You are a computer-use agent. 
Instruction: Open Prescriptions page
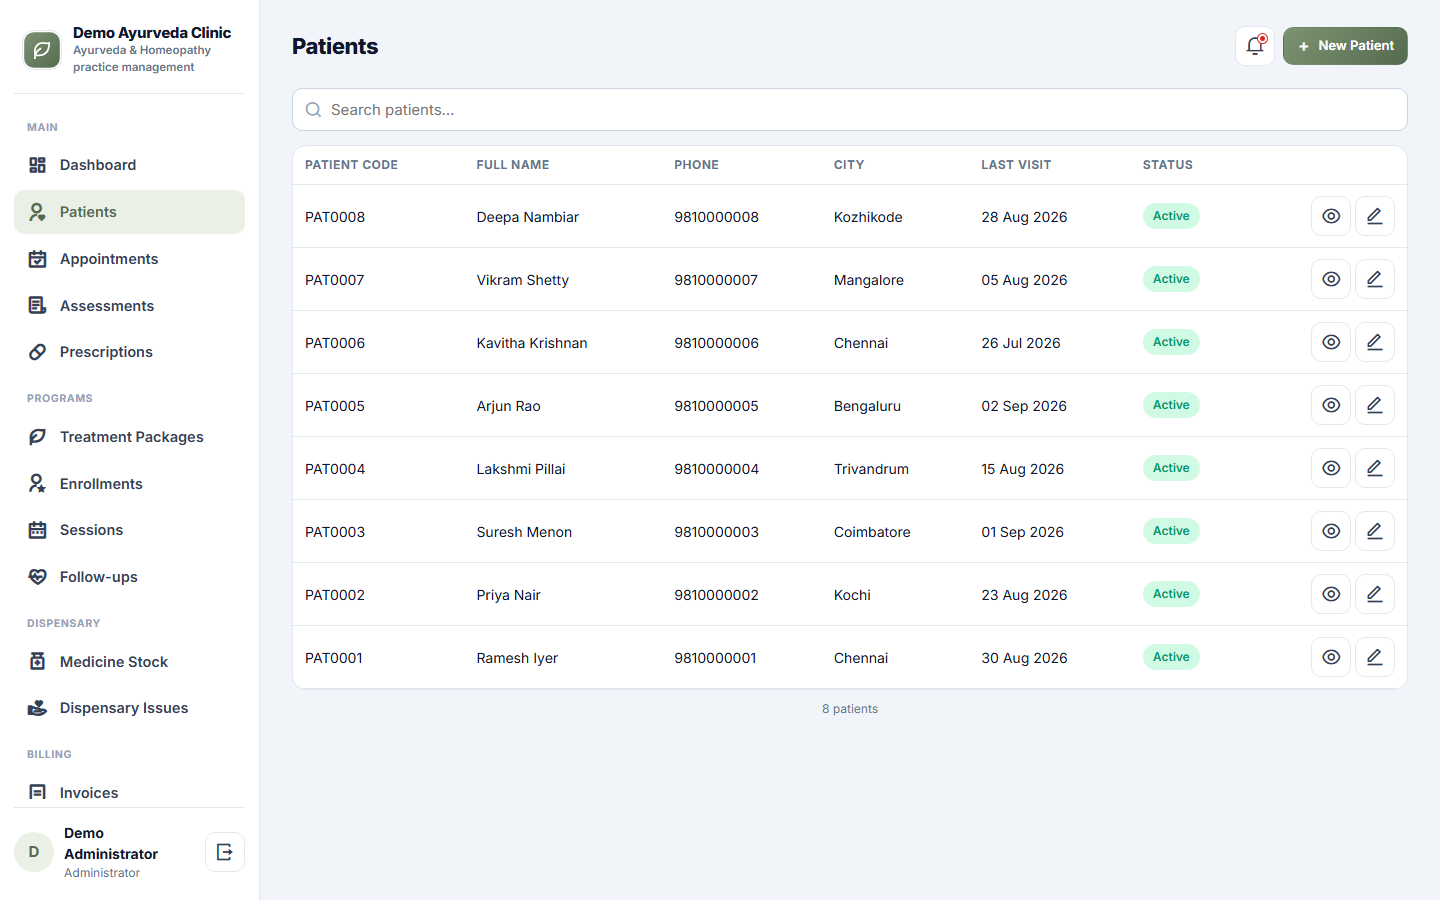129,352
